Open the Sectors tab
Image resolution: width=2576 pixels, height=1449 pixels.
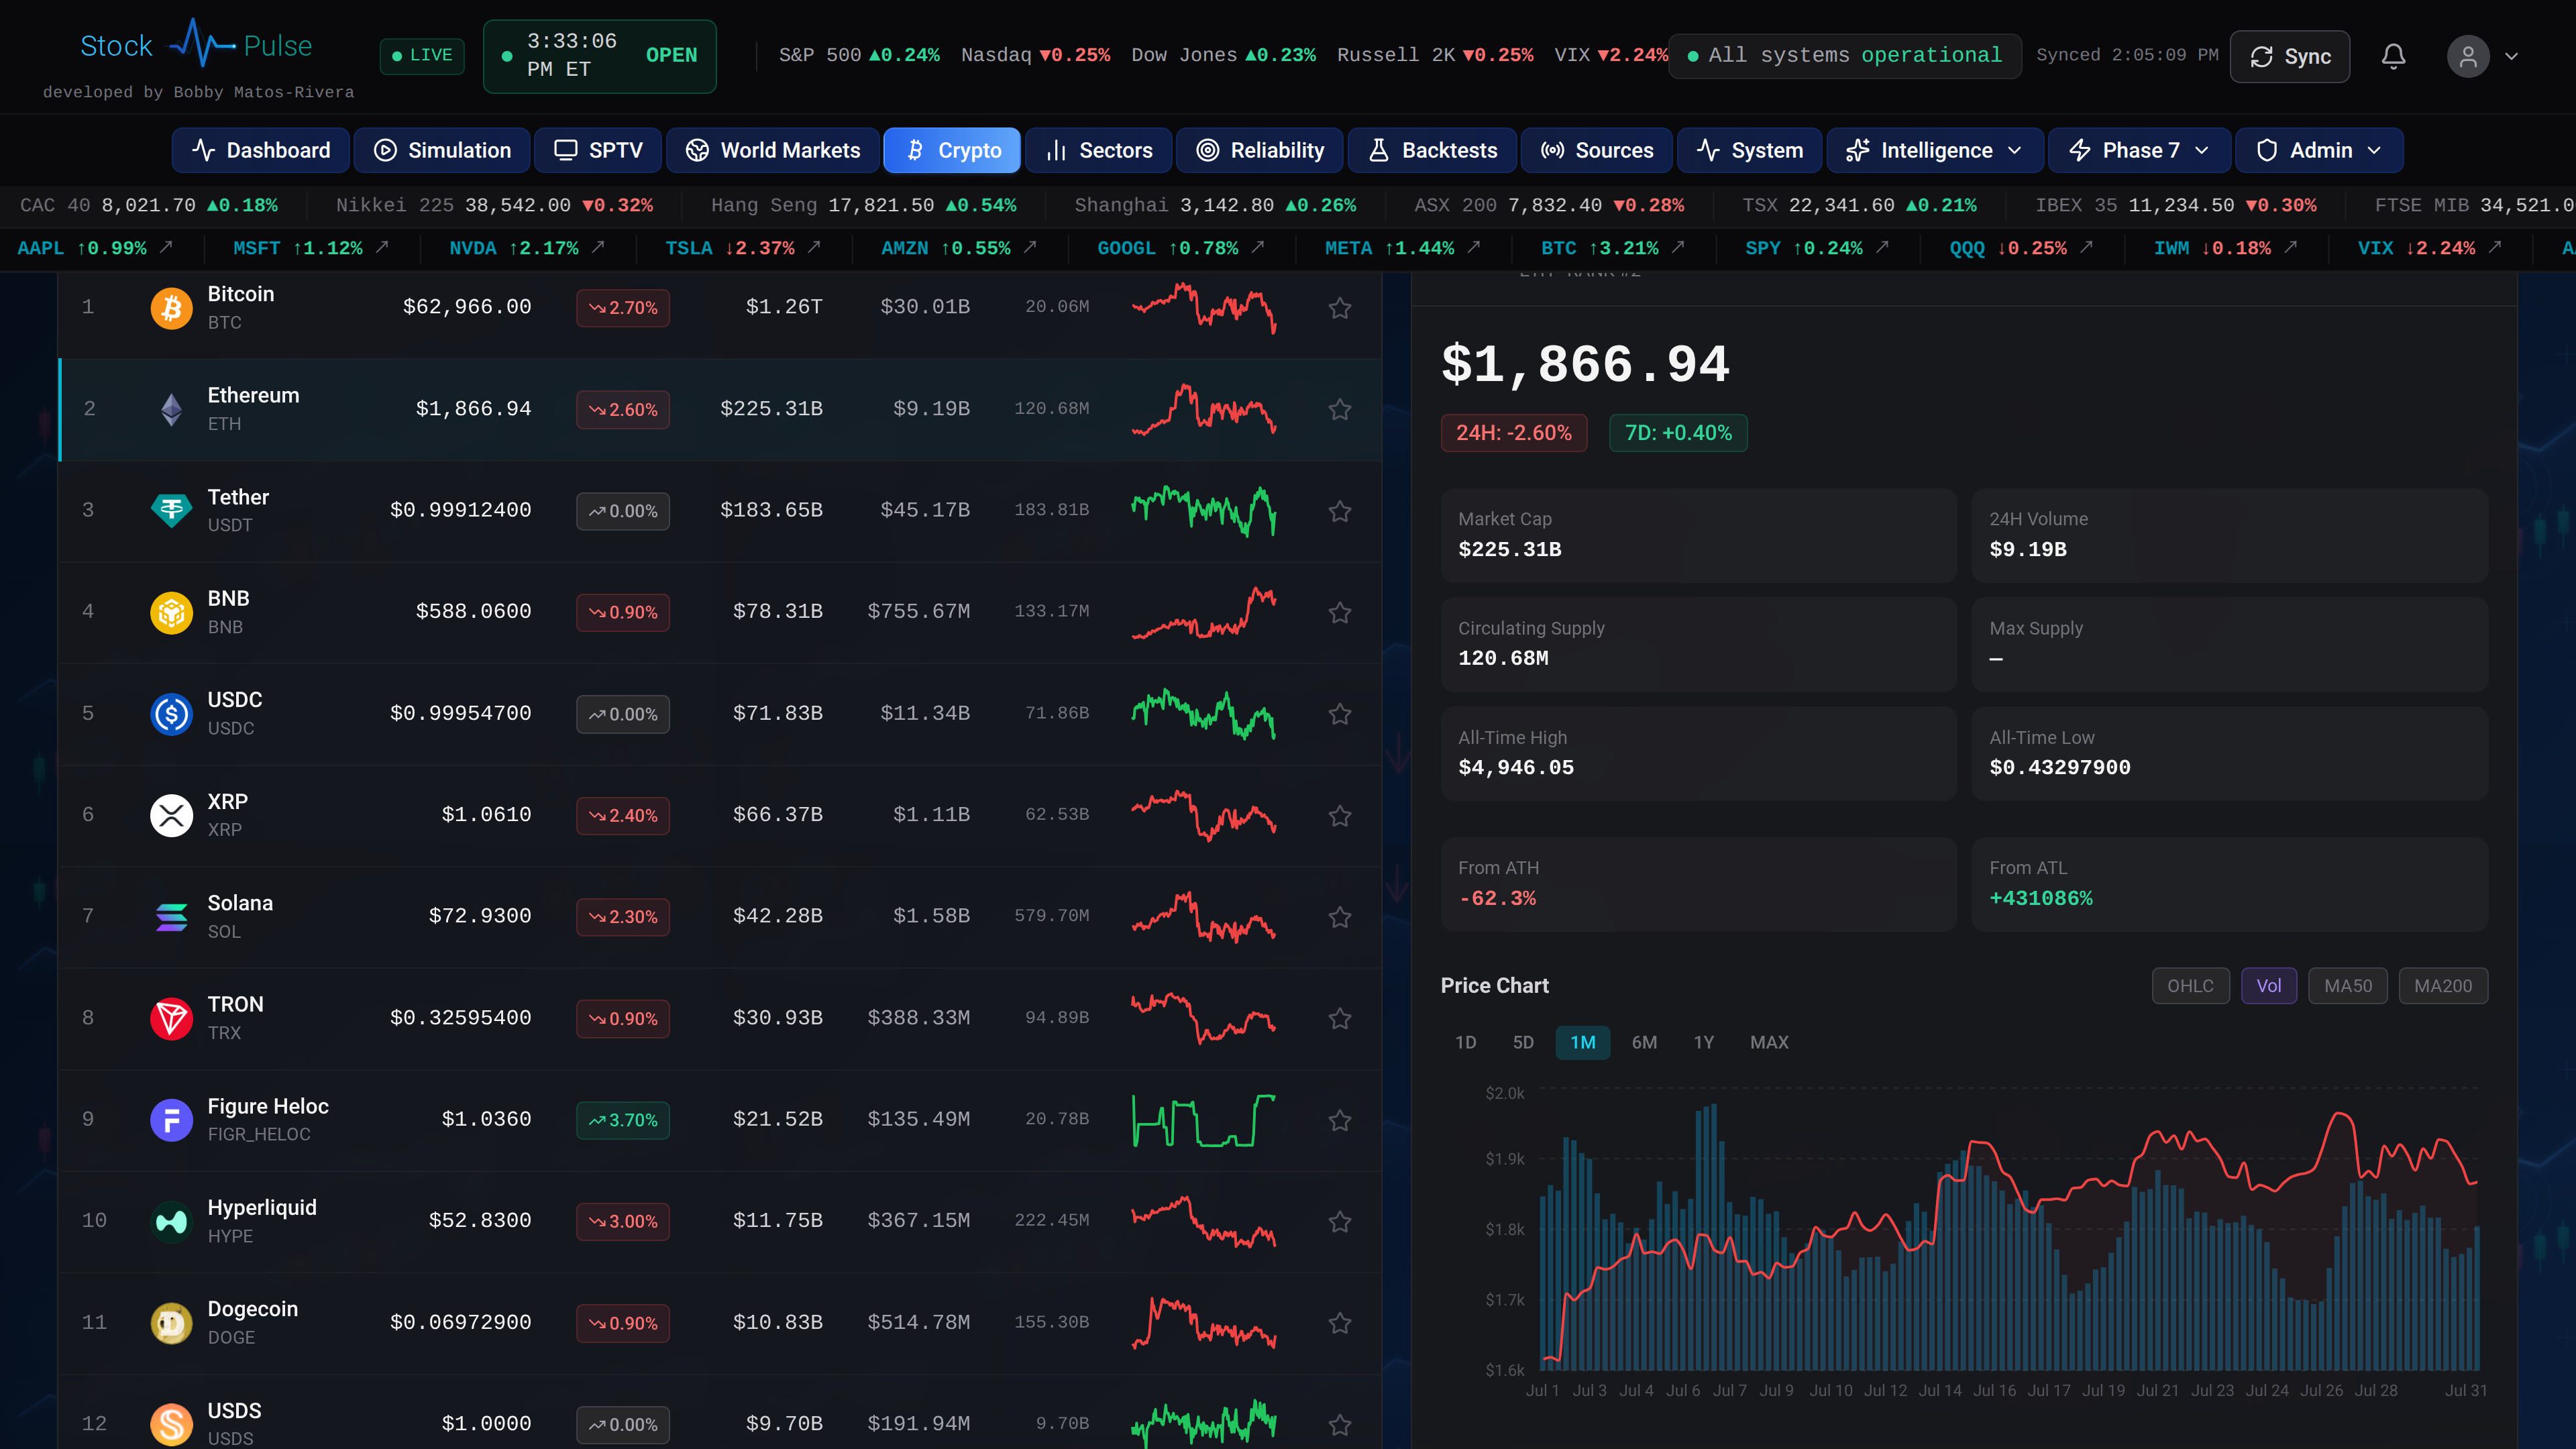(x=1098, y=150)
